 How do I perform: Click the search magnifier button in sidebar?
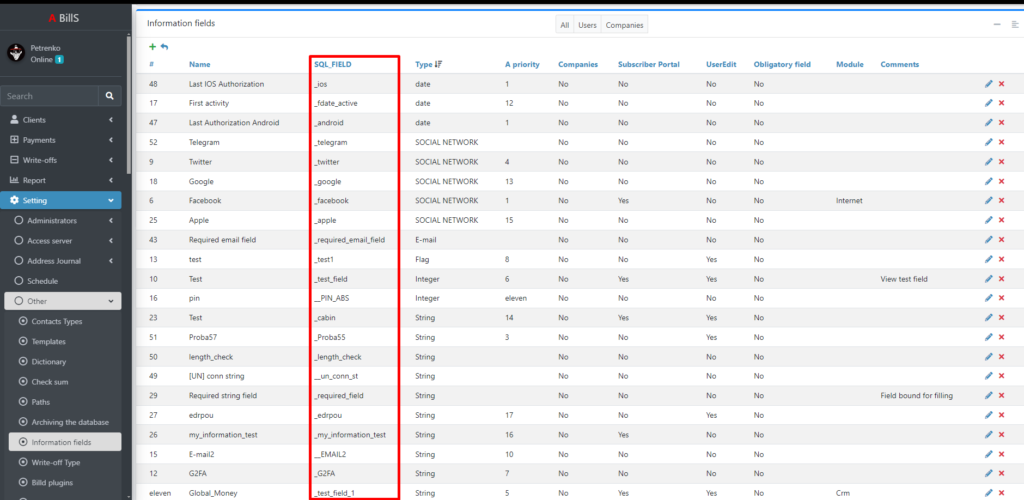110,96
